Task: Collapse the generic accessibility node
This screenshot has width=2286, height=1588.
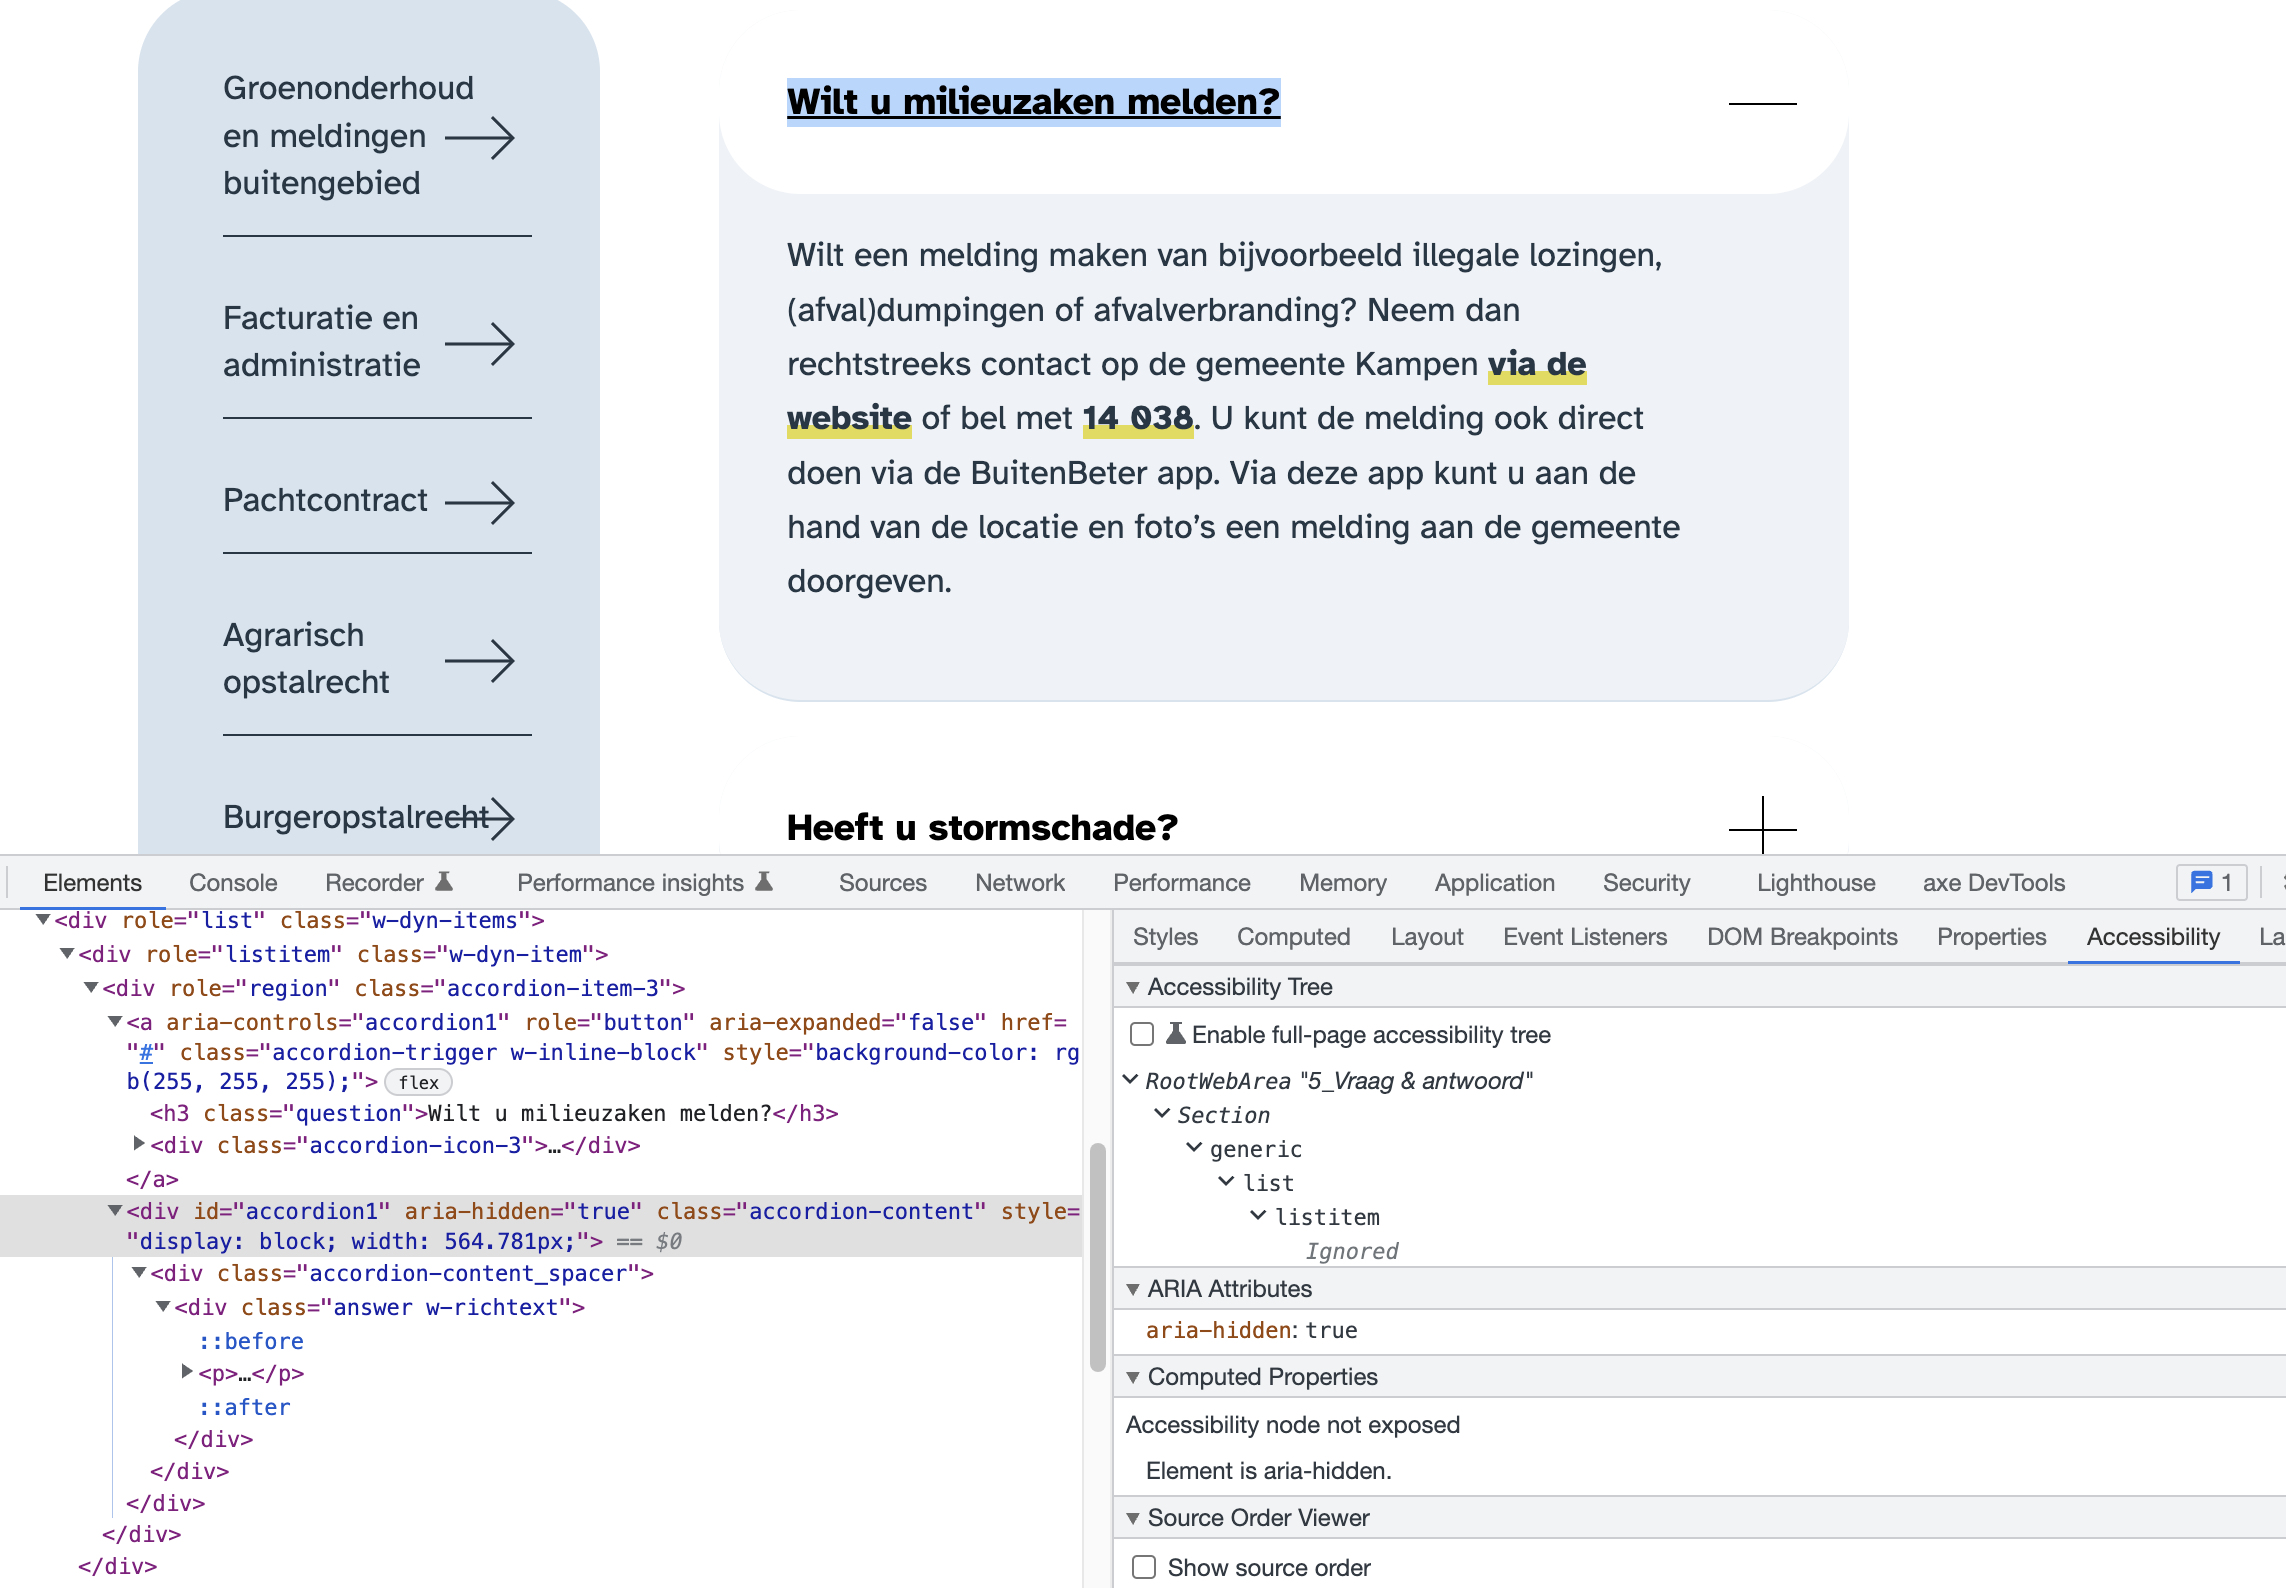Action: tap(1194, 1147)
